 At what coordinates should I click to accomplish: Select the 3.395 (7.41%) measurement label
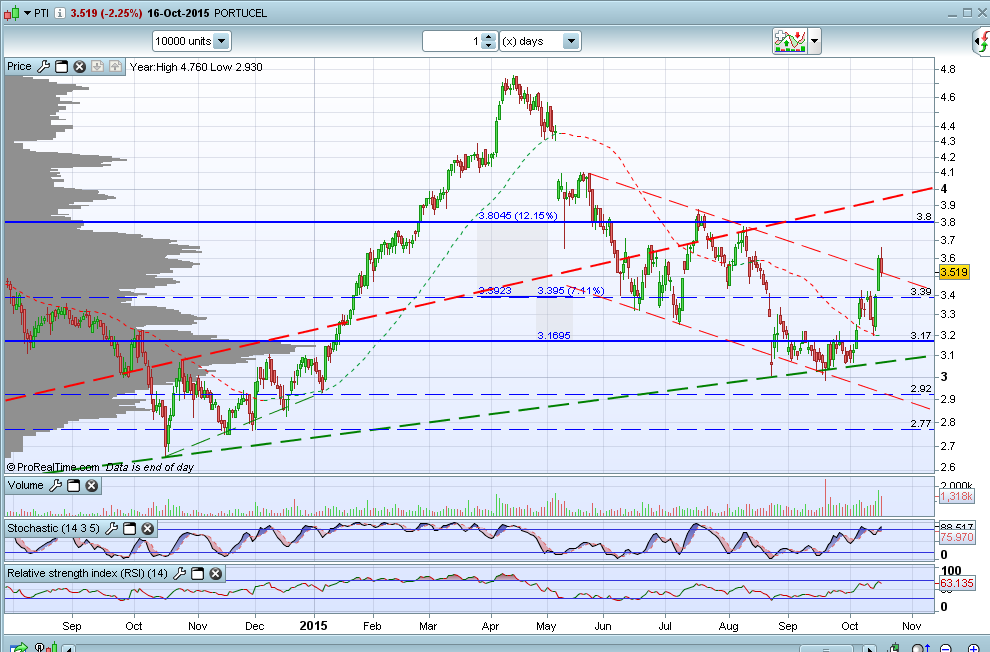pos(571,291)
